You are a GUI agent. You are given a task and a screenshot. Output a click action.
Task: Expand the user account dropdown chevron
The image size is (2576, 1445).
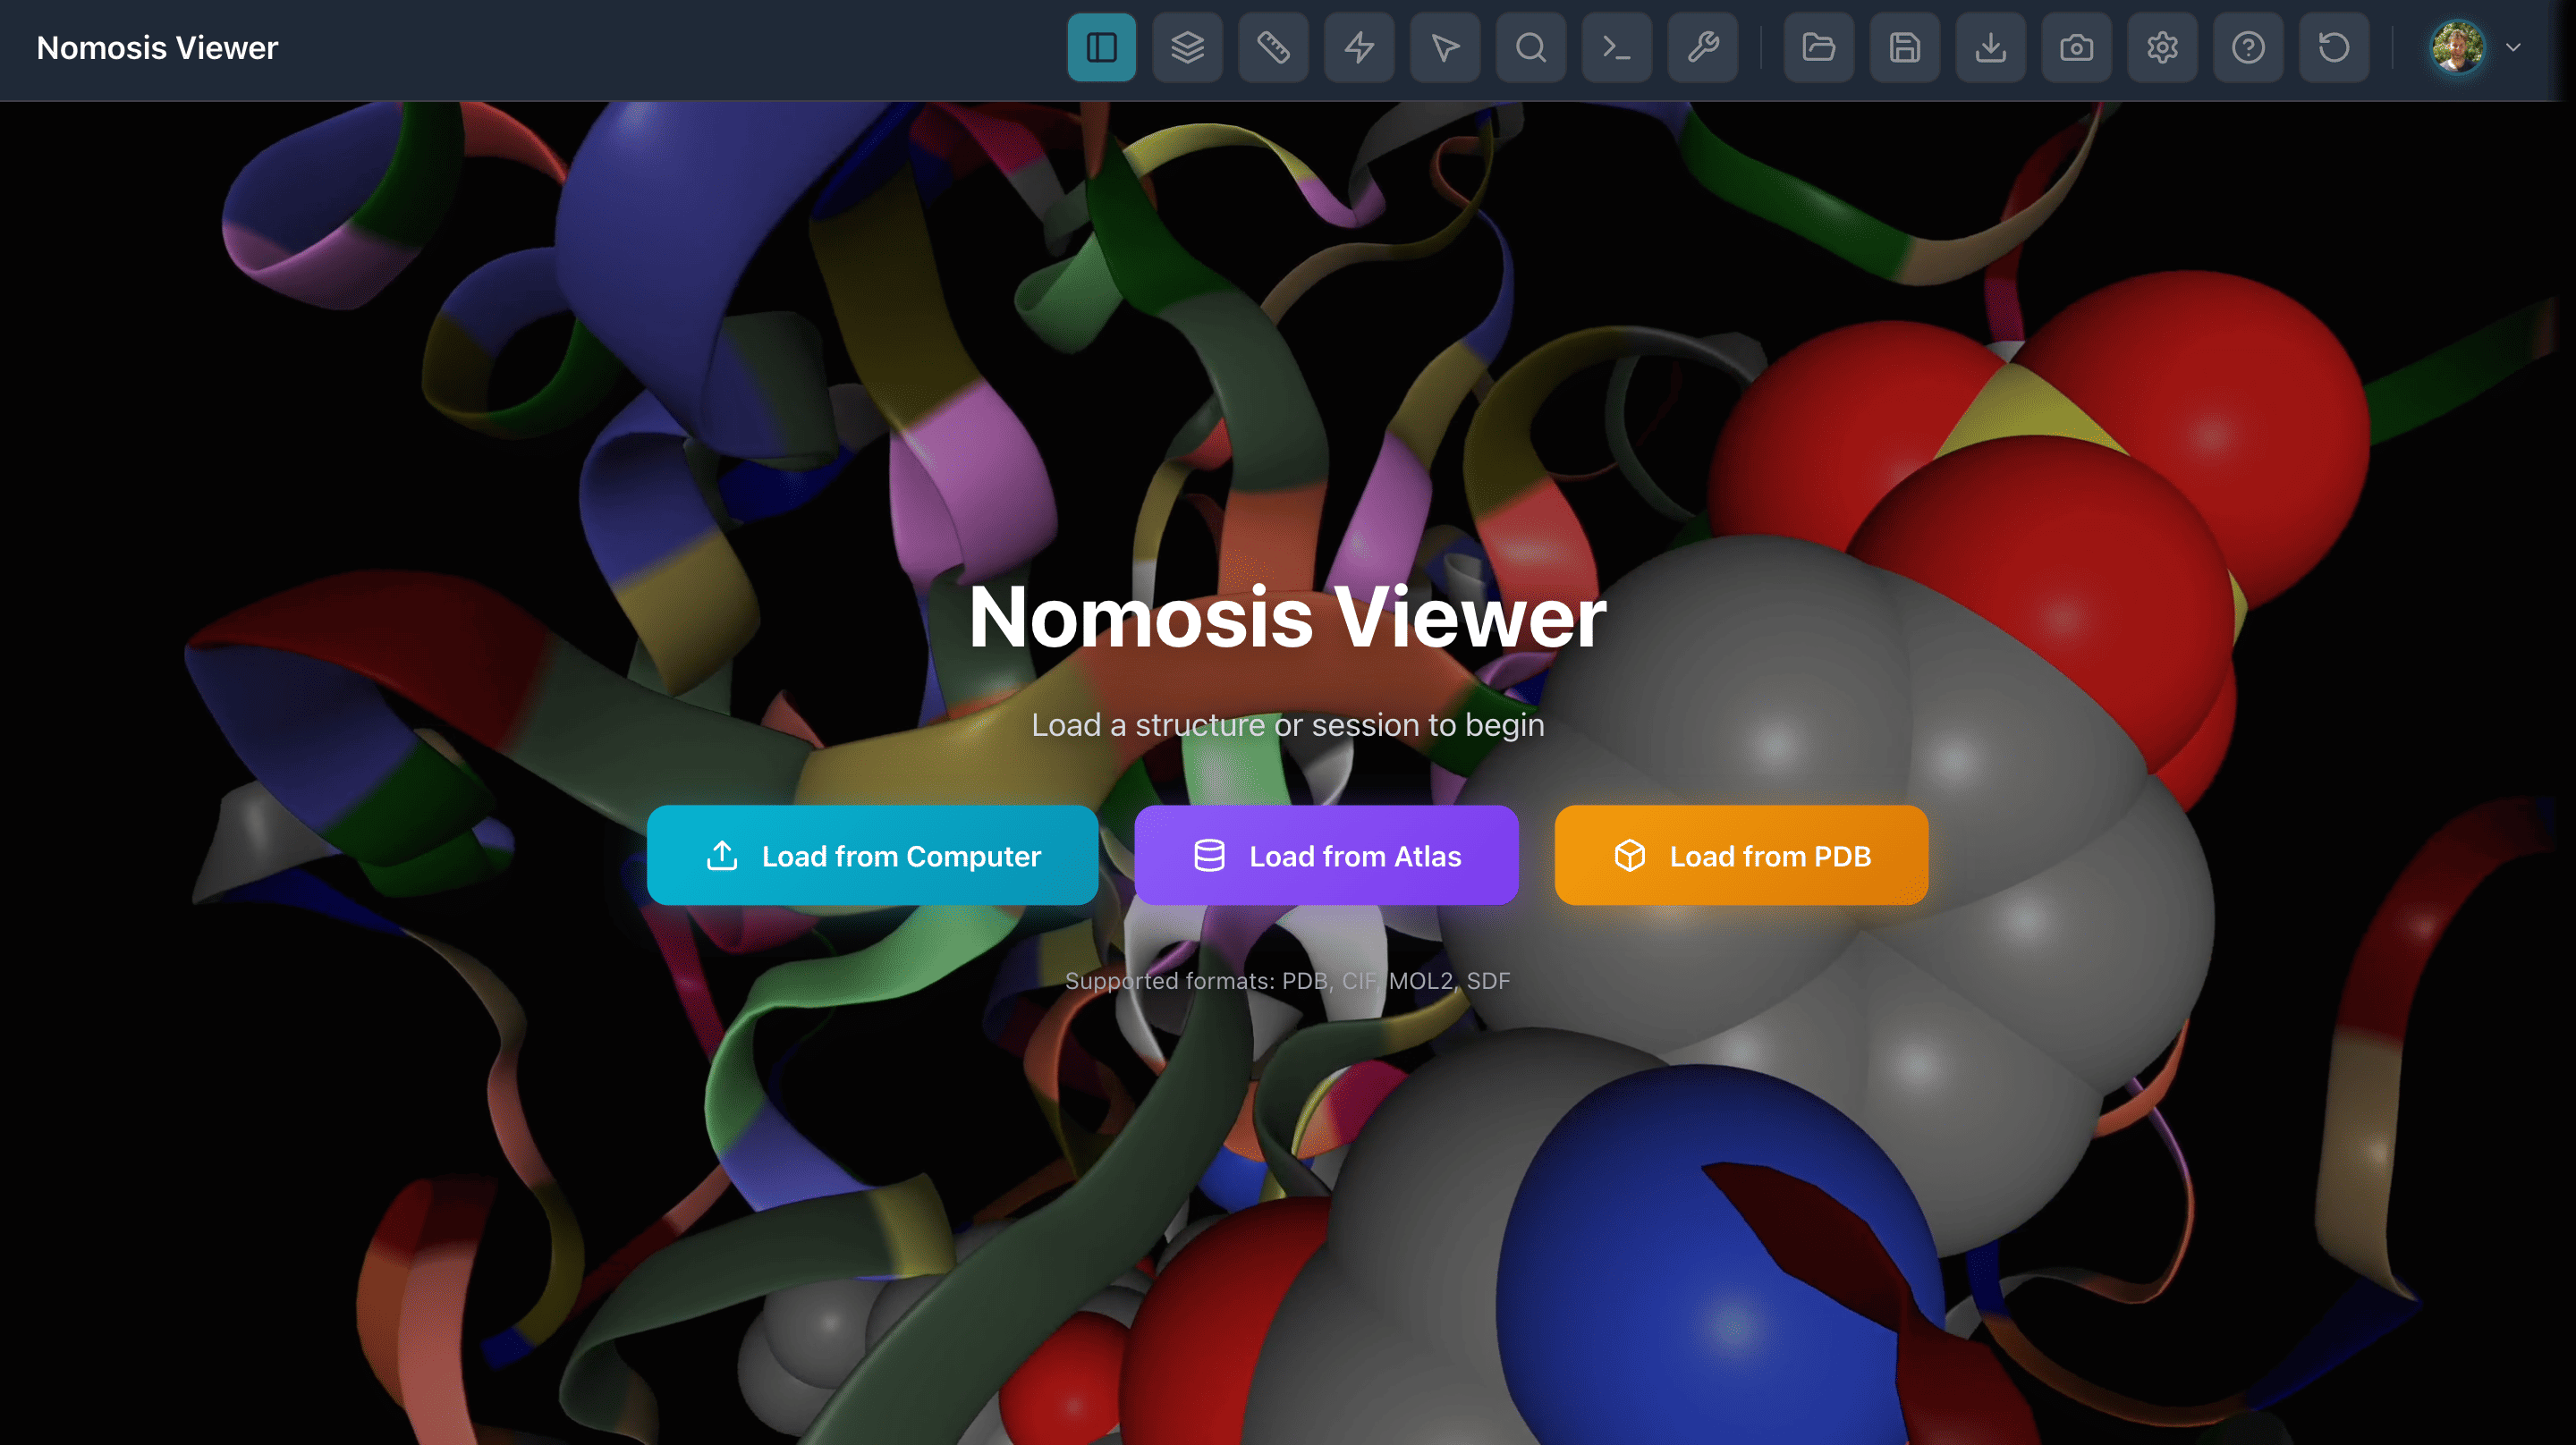point(2513,47)
